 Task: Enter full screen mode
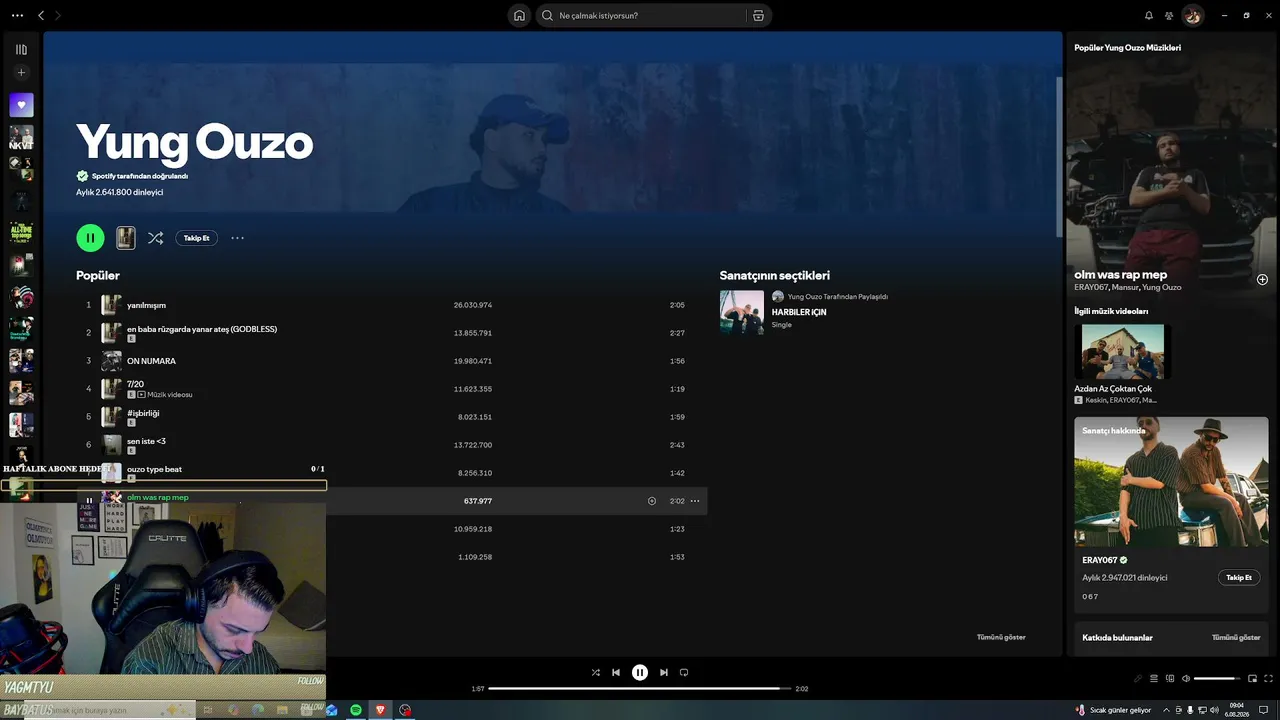pyautogui.click(x=1268, y=679)
